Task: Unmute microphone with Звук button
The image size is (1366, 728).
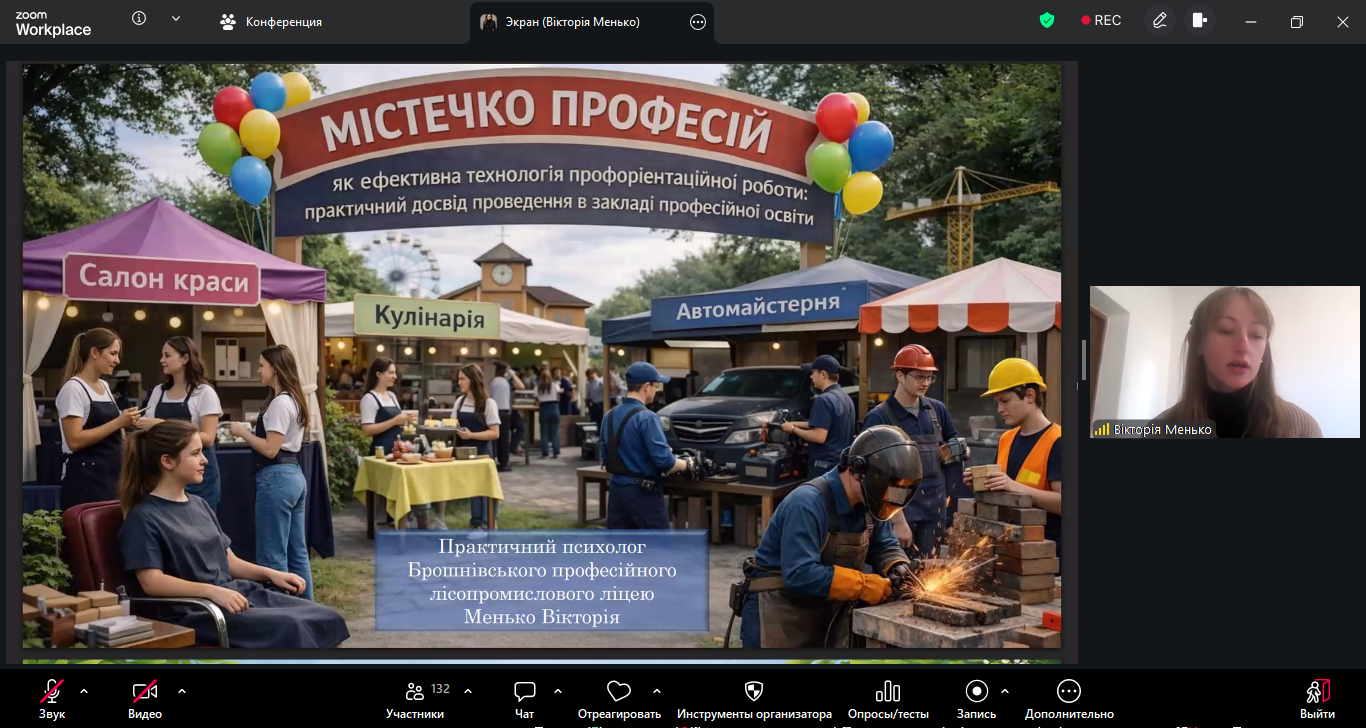Action: tap(52, 698)
